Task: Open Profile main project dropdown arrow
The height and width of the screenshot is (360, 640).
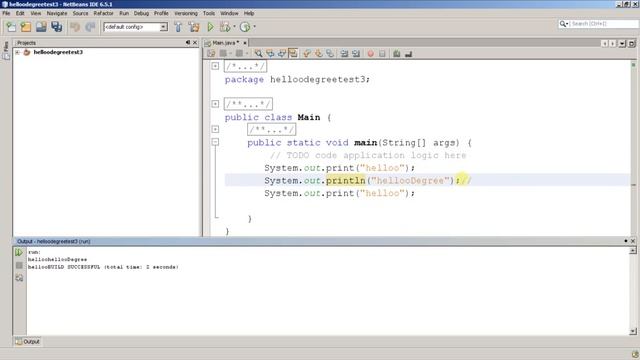Action: point(254,27)
